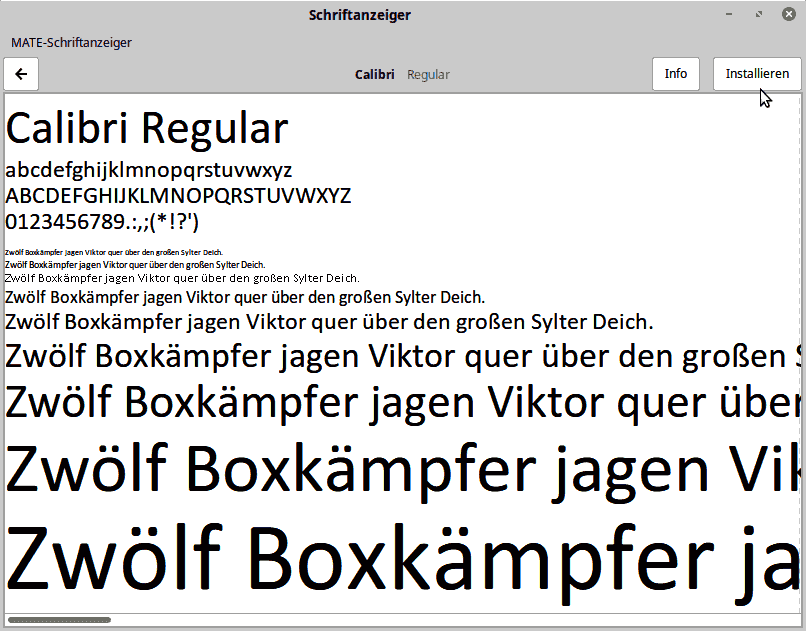Maximize the Schriftanzeiger window

click(x=759, y=14)
